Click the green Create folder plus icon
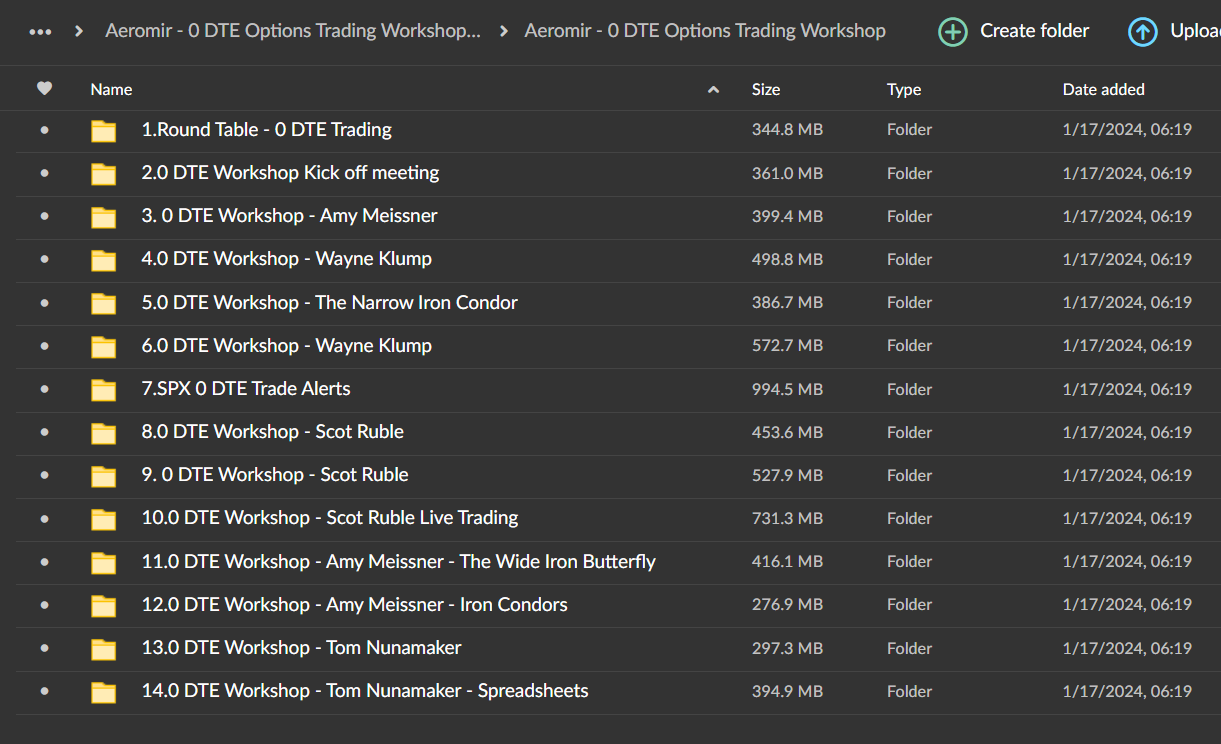The image size is (1221, 744). click(x=953, y=32)
